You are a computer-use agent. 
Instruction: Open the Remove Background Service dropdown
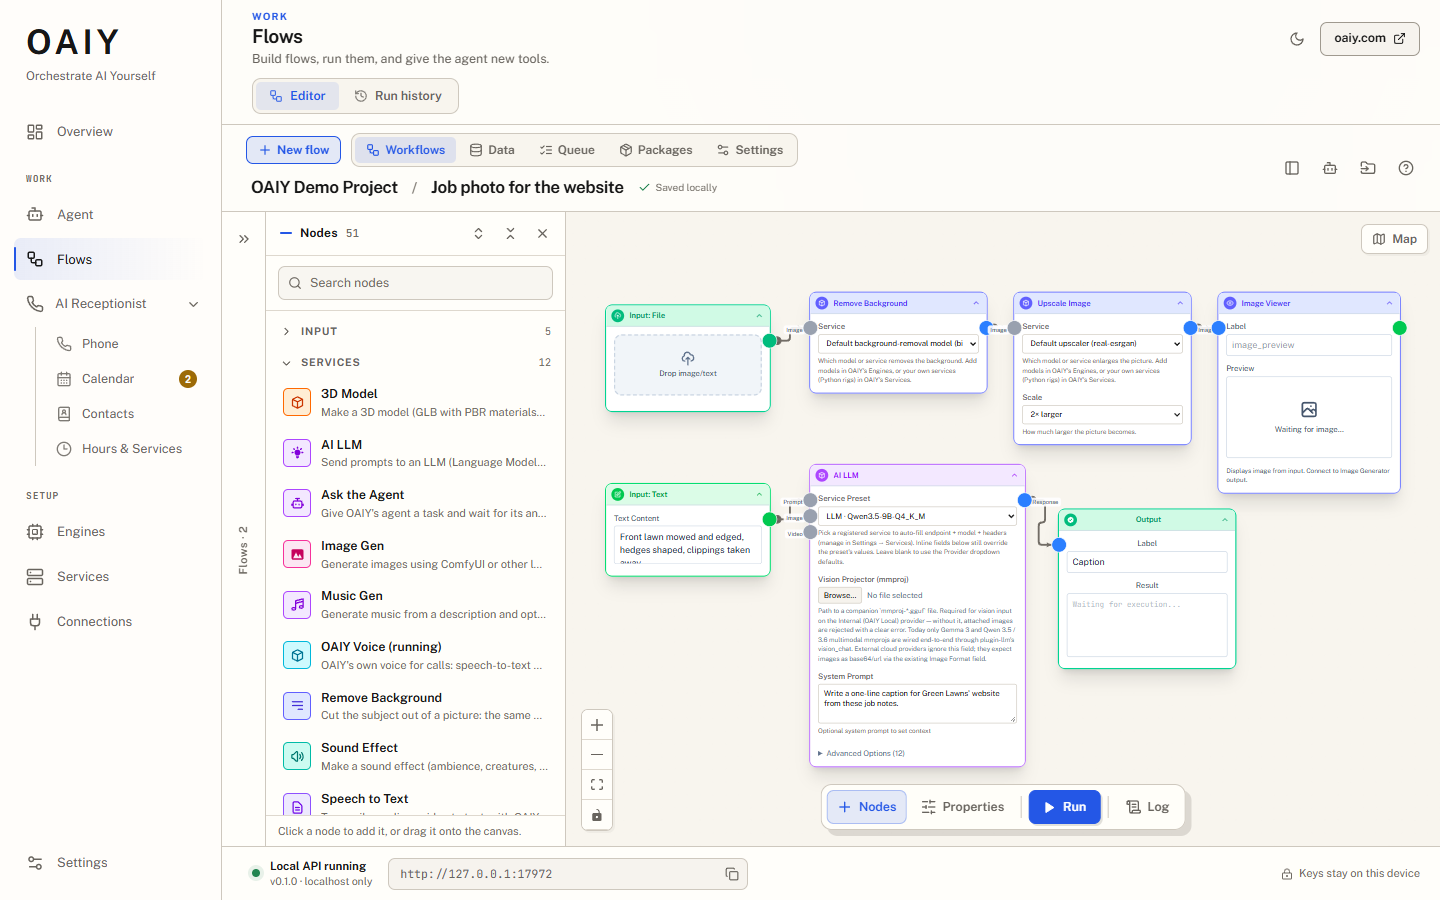point(898,343)
